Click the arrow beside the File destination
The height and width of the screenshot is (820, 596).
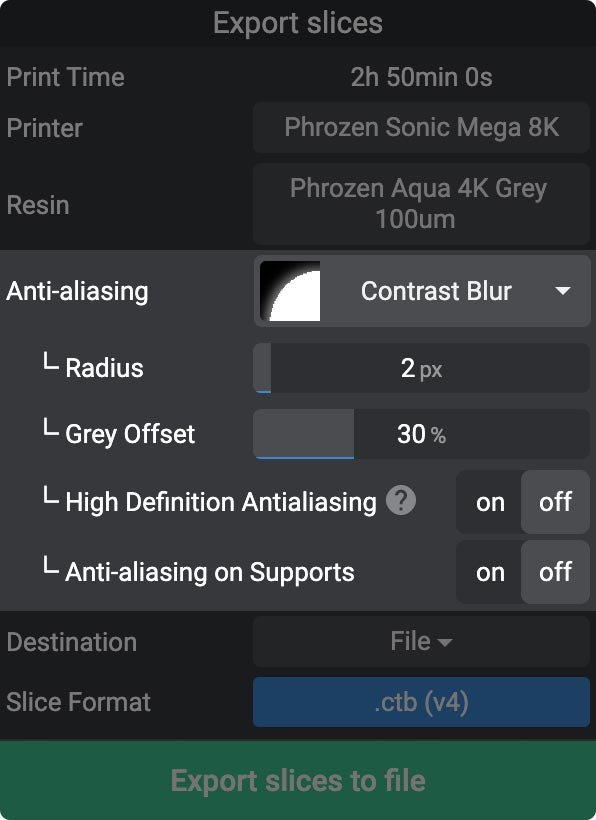pyautogui.click(x=449, y=641)
